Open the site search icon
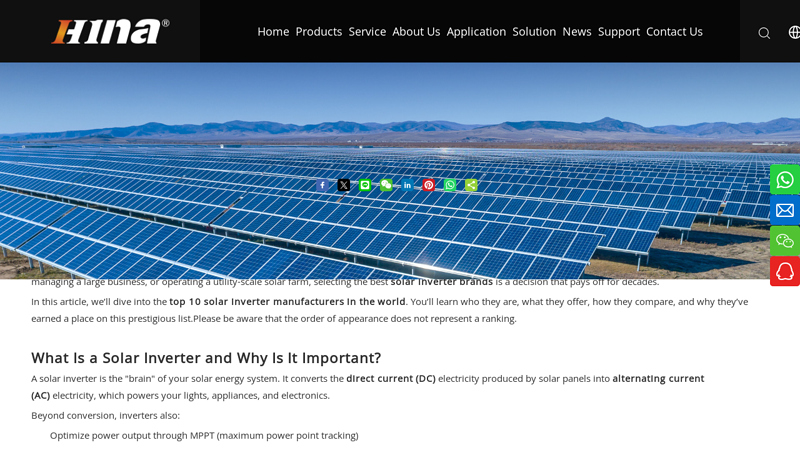Image resolution: width=800 pixels, height=450 pixels. click(x=764, y=33)
